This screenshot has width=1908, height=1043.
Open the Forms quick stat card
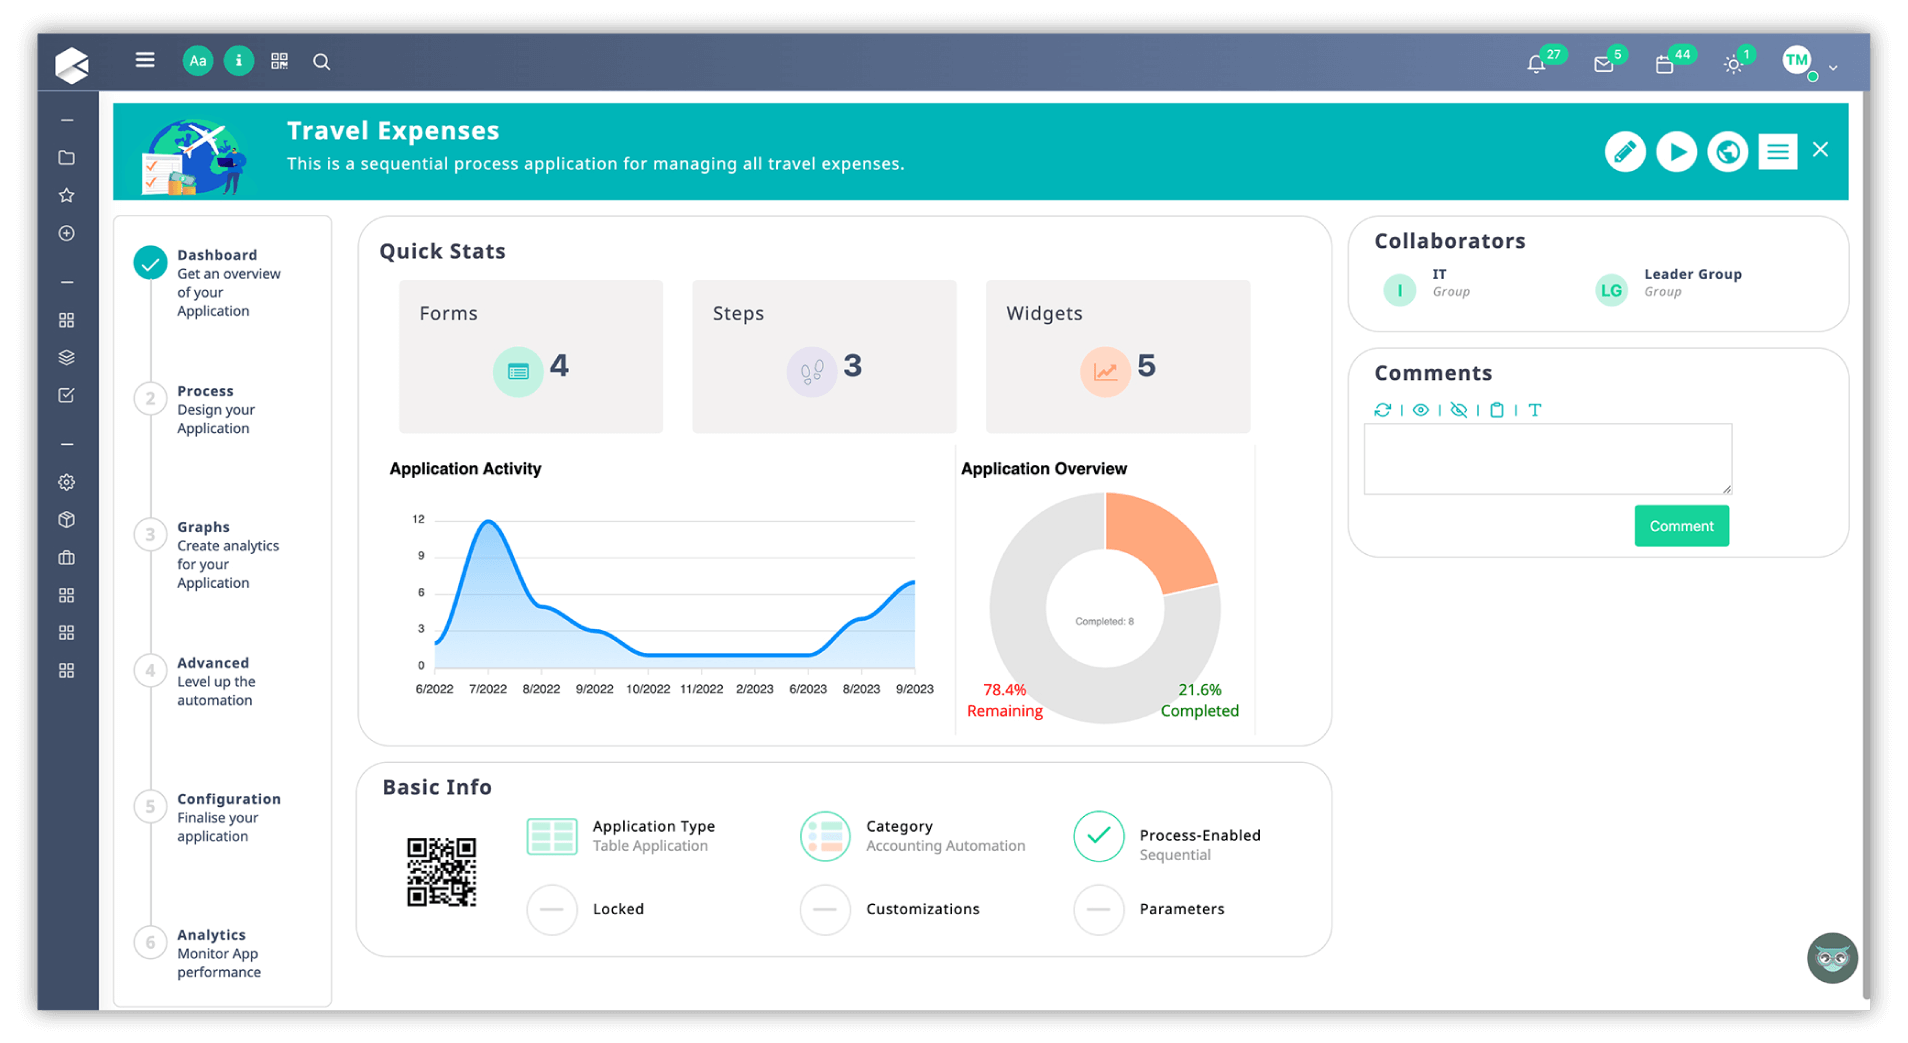(x=531, y=357)
